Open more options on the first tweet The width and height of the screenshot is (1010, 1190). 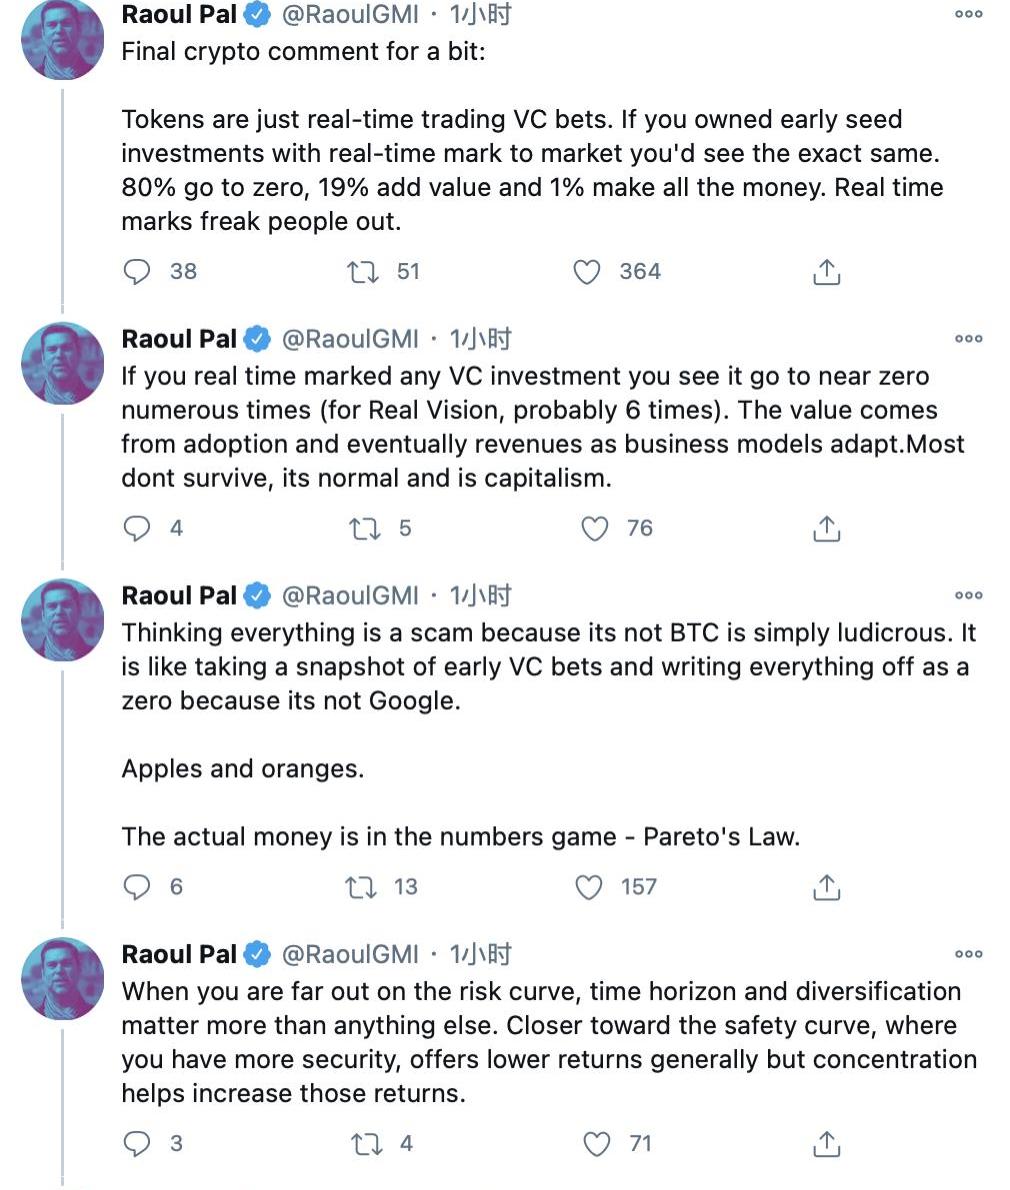click(x=968, y=15)
